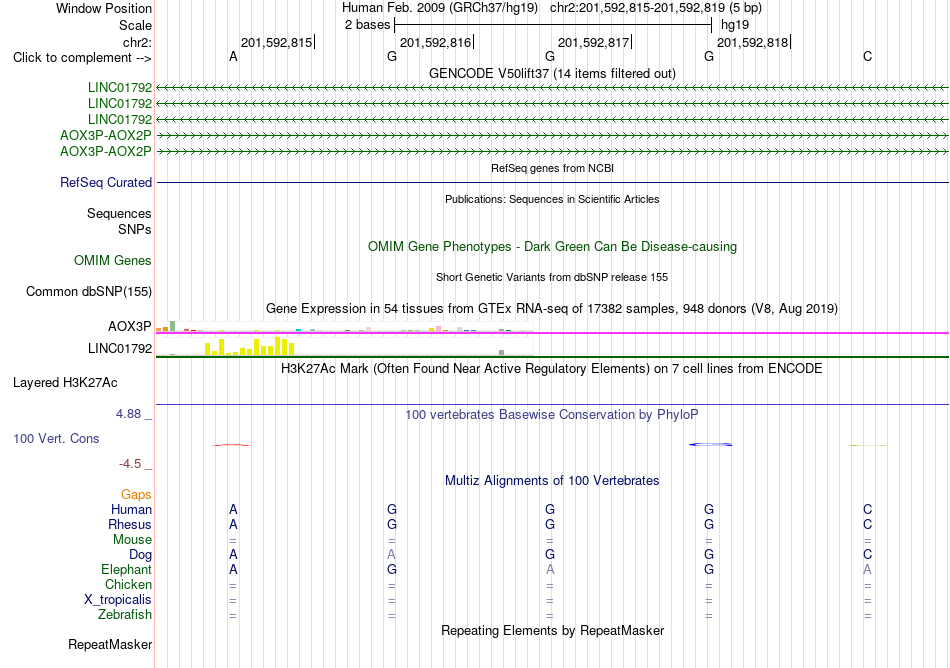
Task: Click the 'X_tropicalis' alignment species label
Action: point(118,600)
